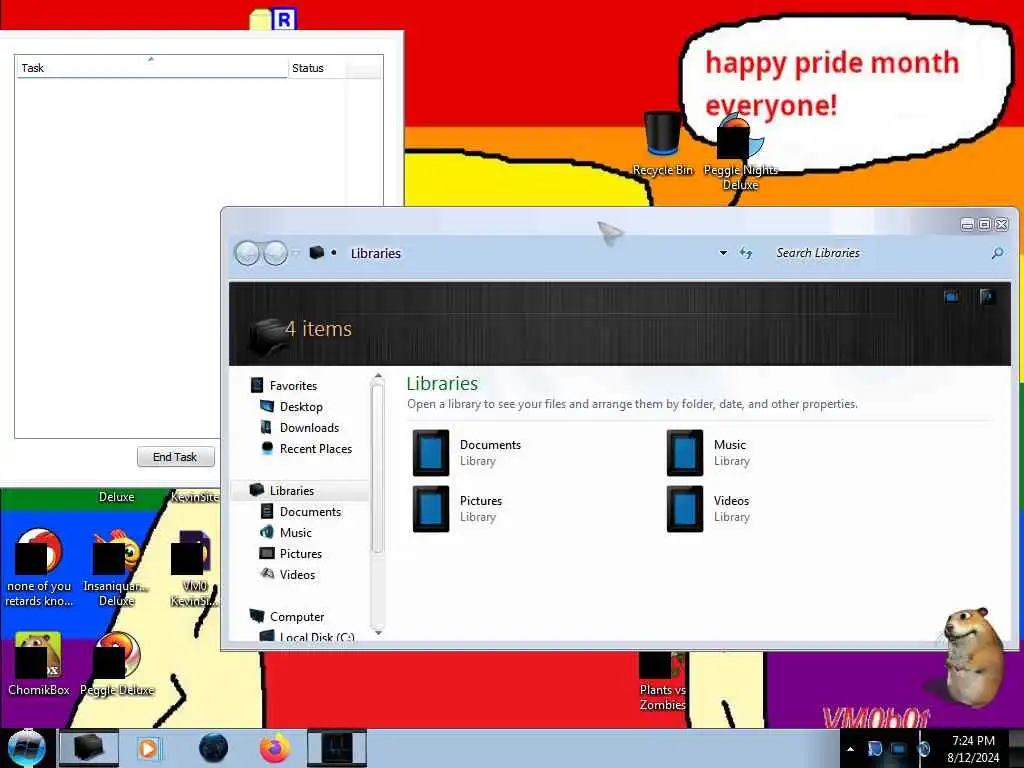The width and height of the screenshot is (1024, 768).
Task: Open VM0 KevinSi... desktop icon
Action: tap(193, 568)
